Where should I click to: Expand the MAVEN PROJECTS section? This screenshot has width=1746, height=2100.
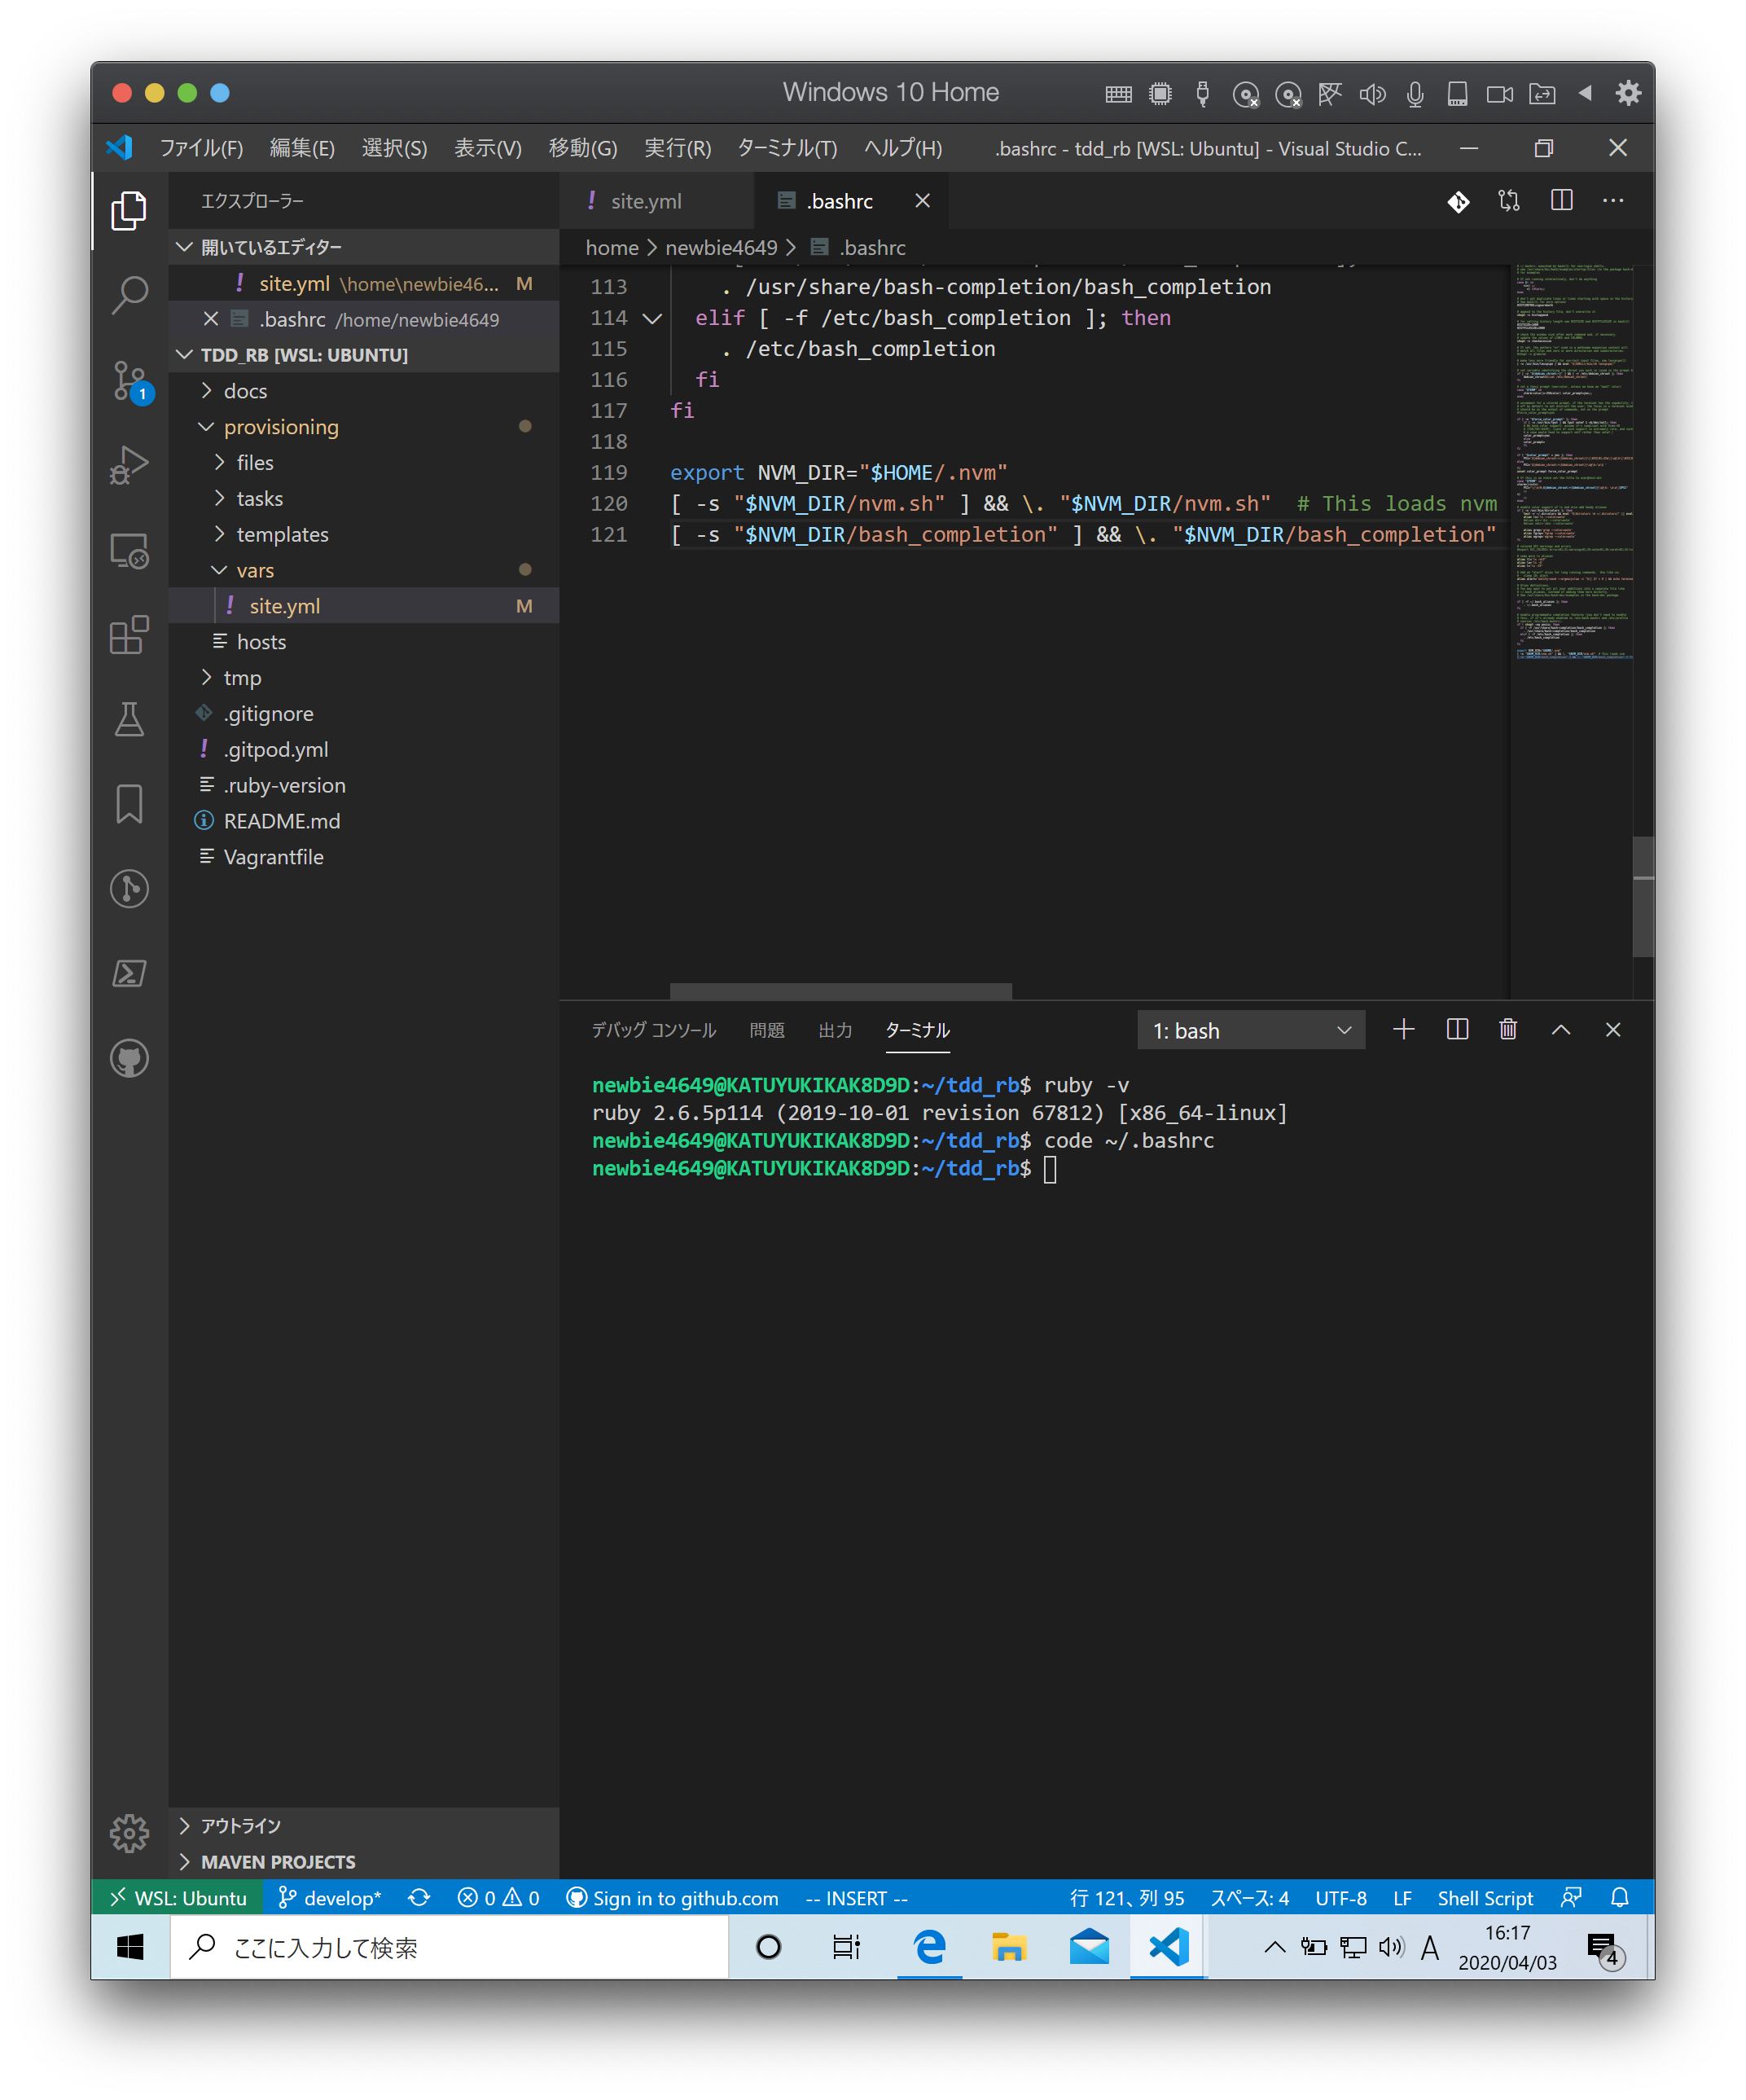[x=278, y=1862]
